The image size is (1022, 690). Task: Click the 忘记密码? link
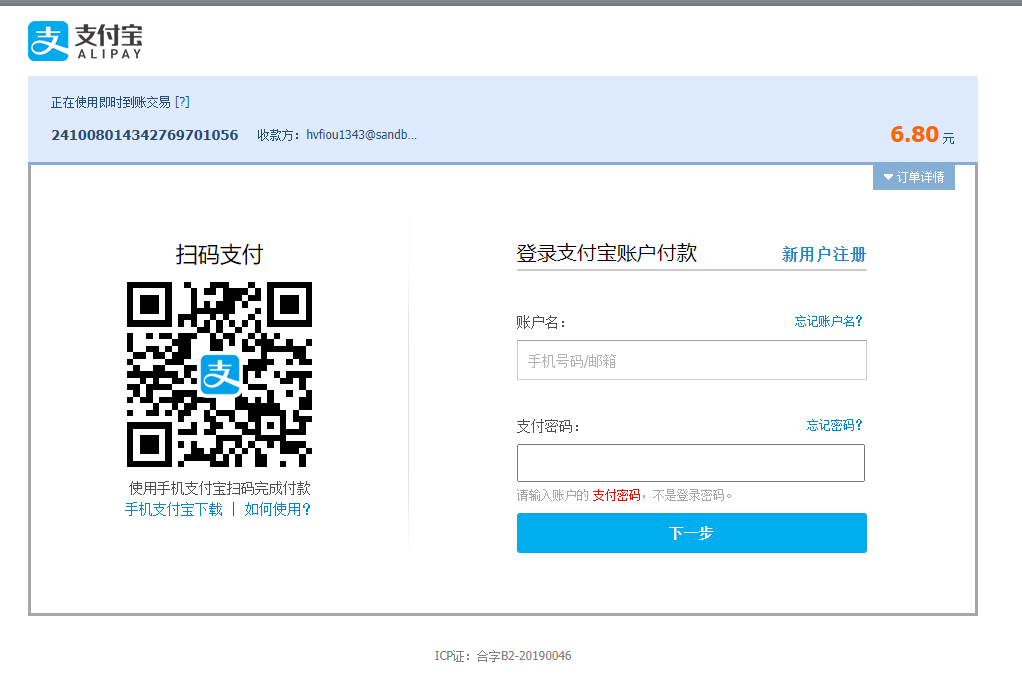(834, 425)
